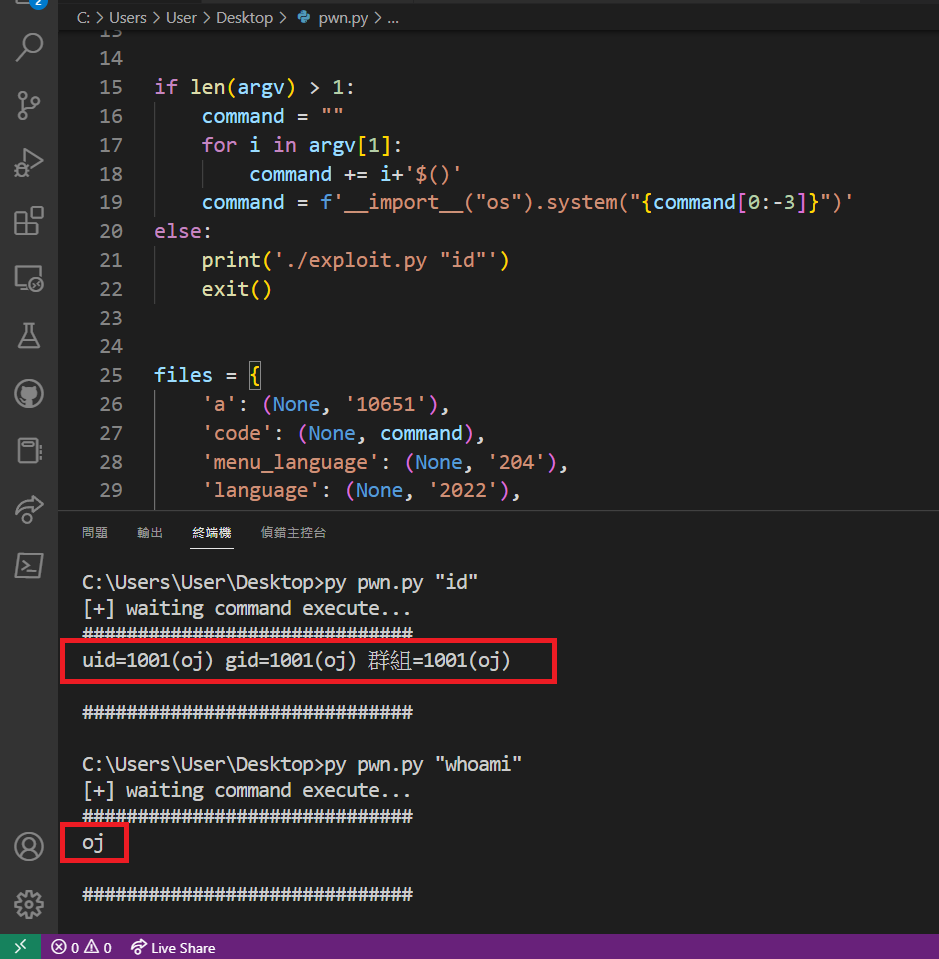
Task: Open the GitHub view
Action: [29, 394]
